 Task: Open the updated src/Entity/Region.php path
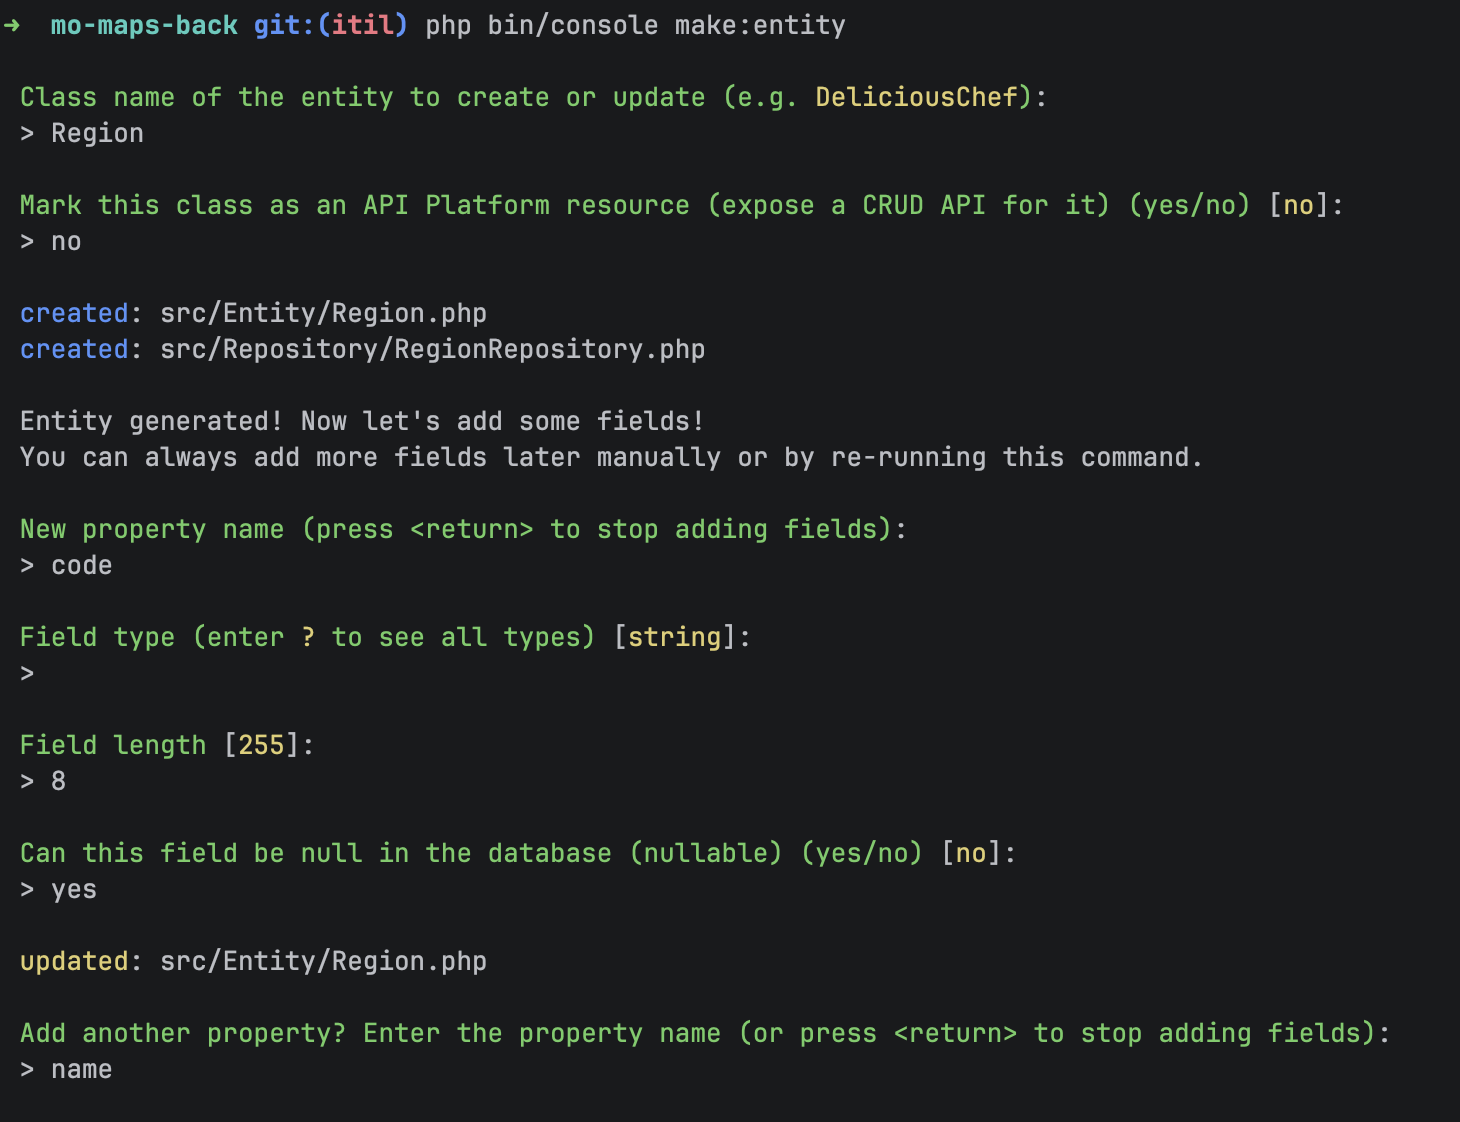point(323,961)
